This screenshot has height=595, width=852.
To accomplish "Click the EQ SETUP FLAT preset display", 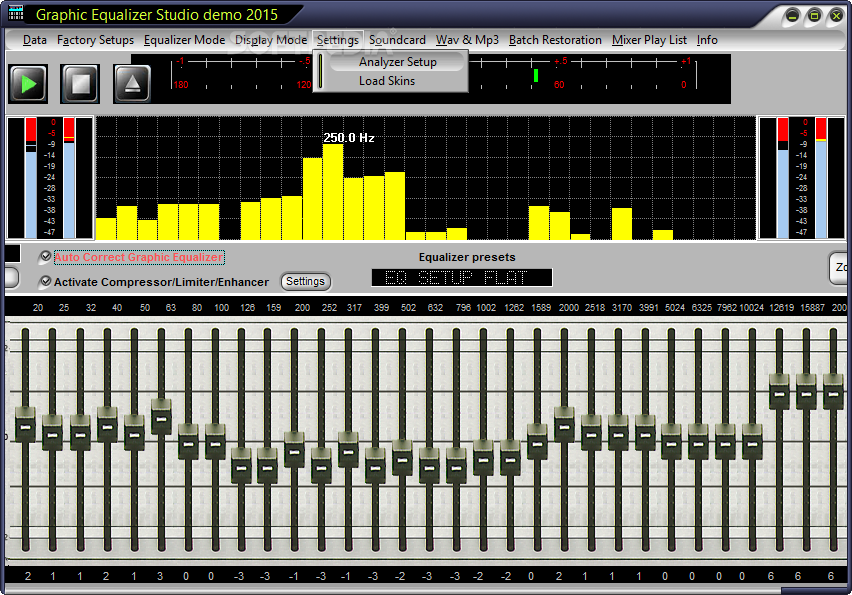I will pyautogui.click(x=462, y=278).
